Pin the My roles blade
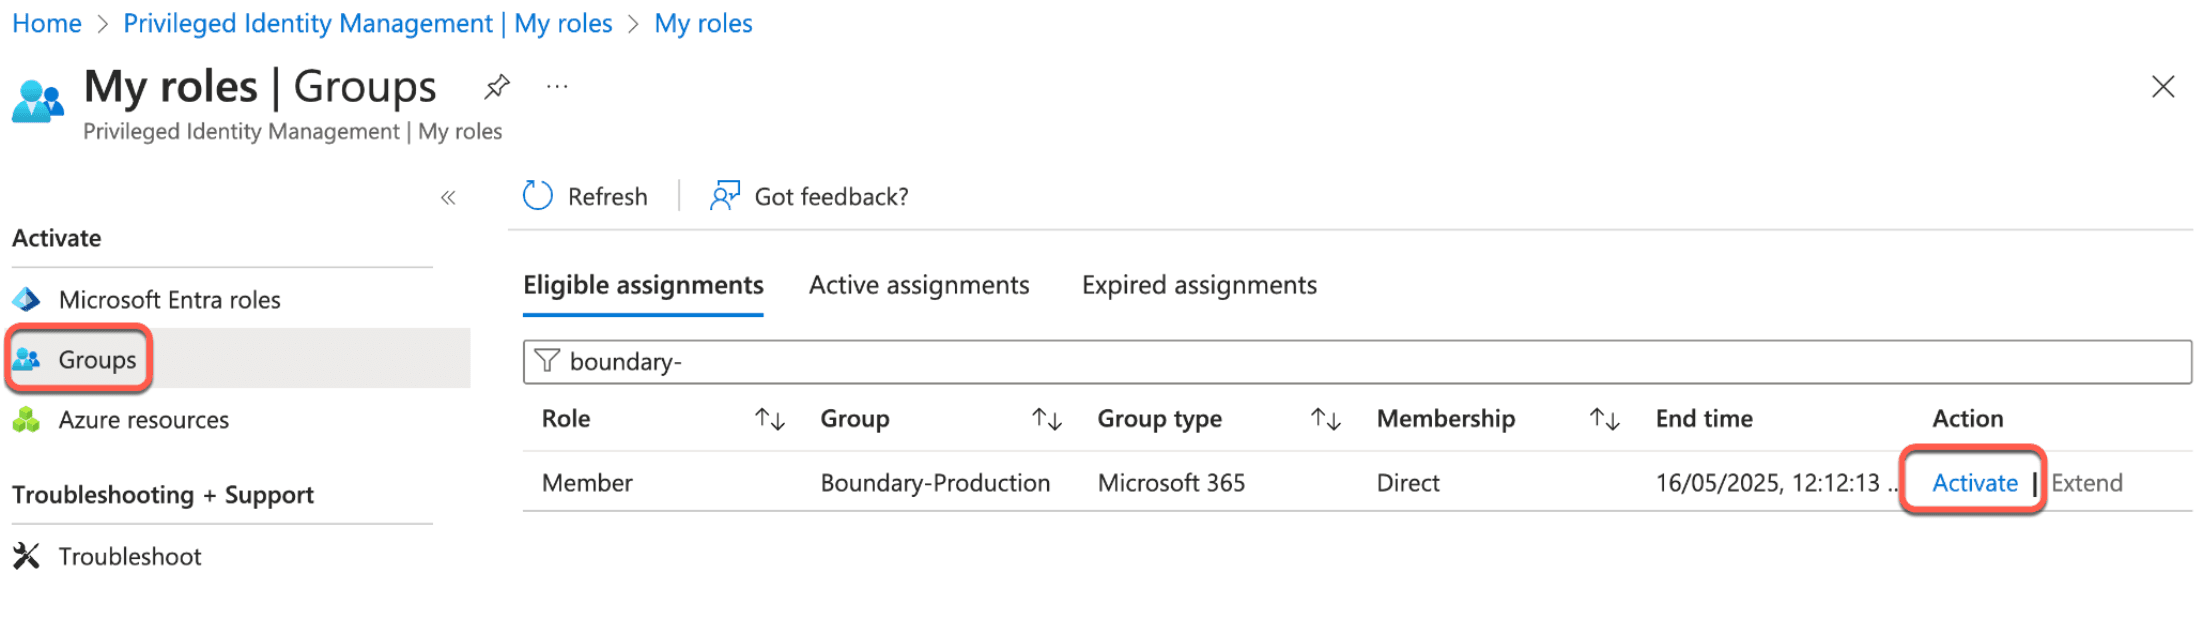Viewport: 2208px width, 618px height. tap(497, 87)
